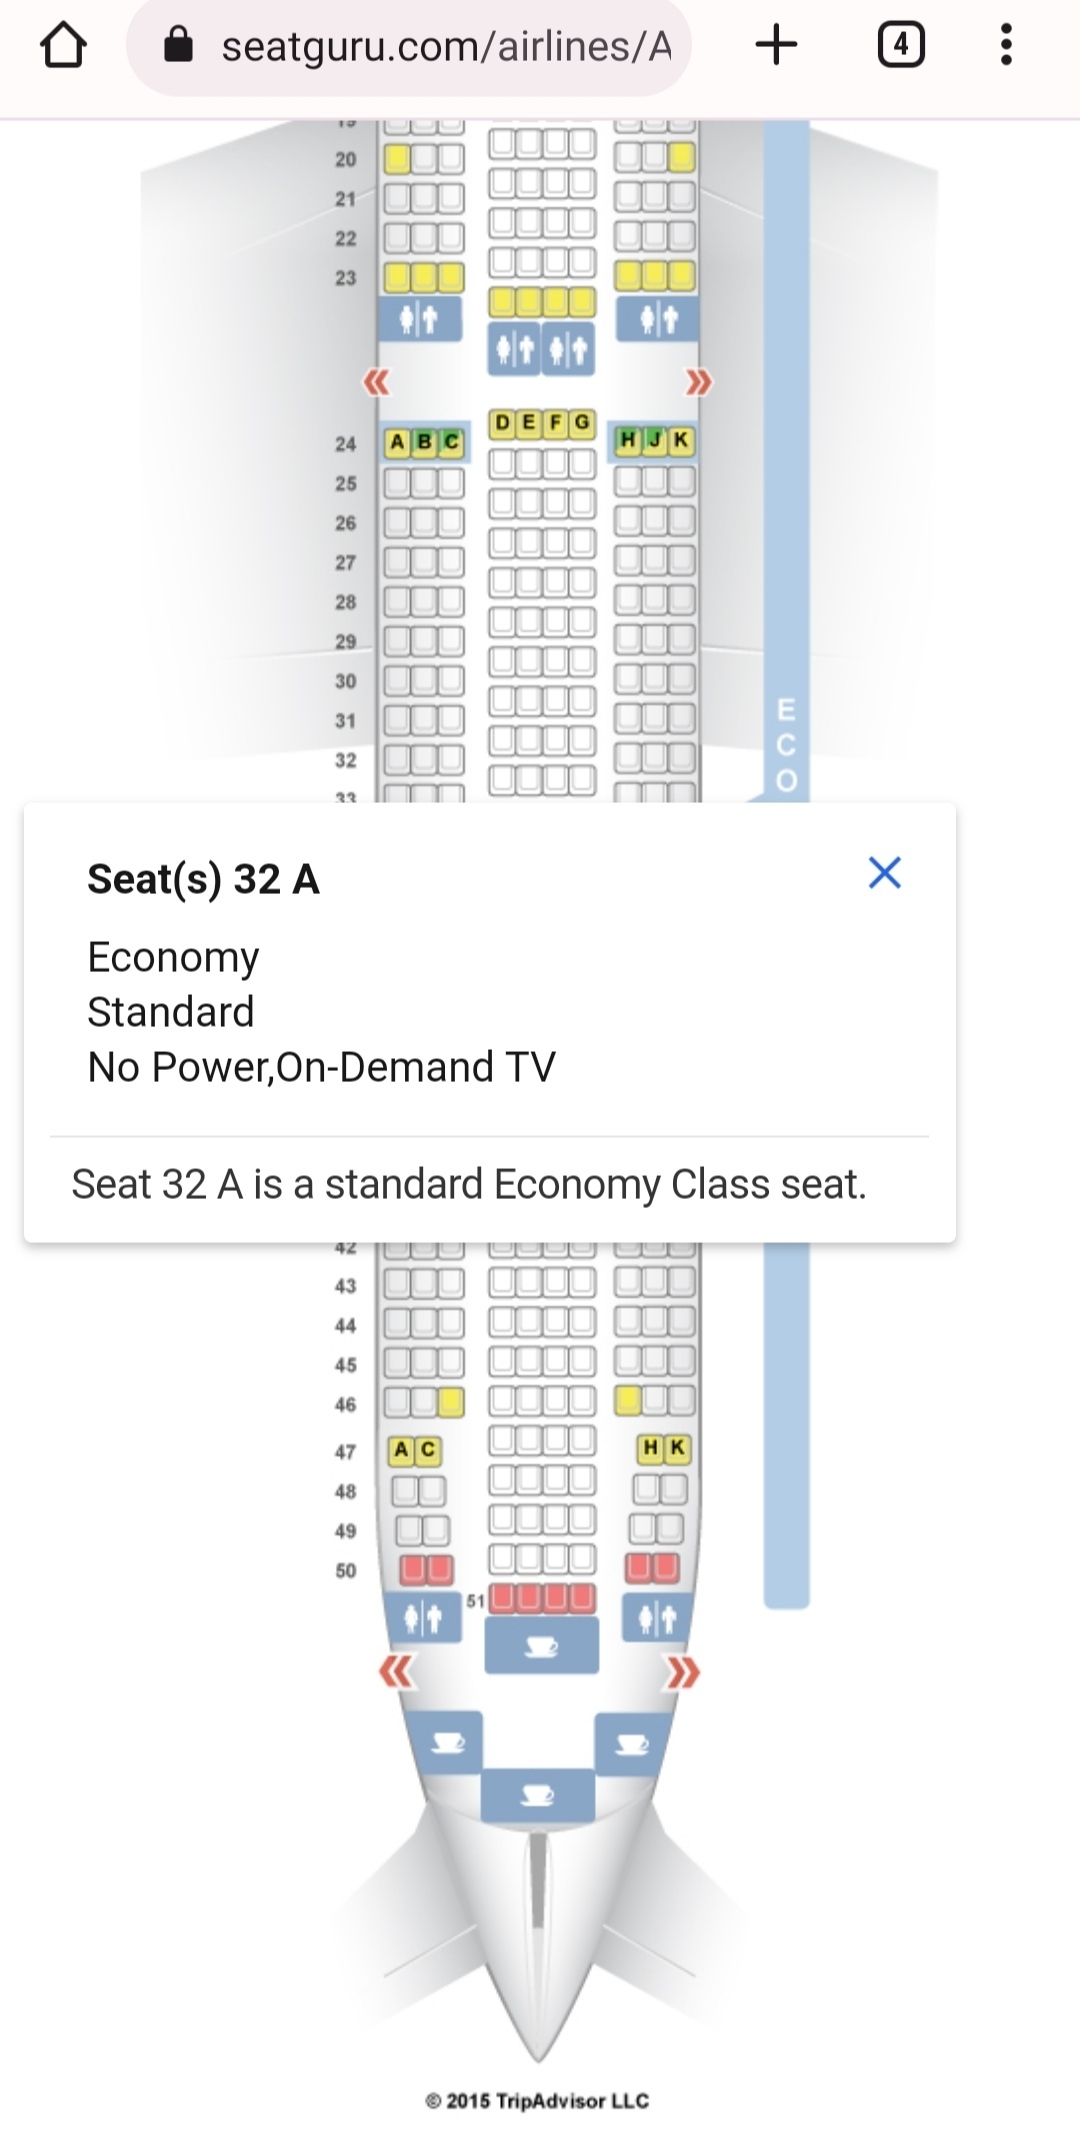Tap the rear left lavatory icon
Screen dimensions: 1080x2138
(423, 1617)
